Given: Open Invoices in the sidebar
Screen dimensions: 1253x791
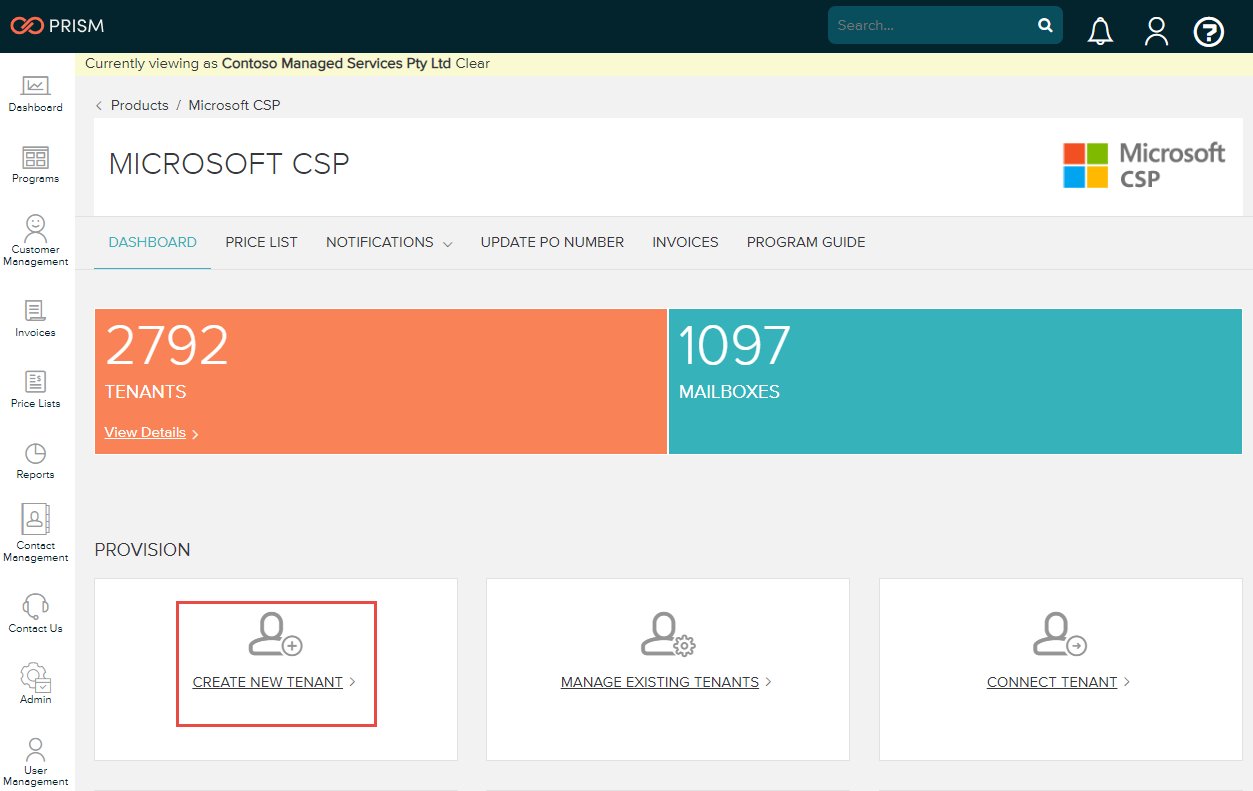Looking at the screenshot, I should click(x=36, y=319).
